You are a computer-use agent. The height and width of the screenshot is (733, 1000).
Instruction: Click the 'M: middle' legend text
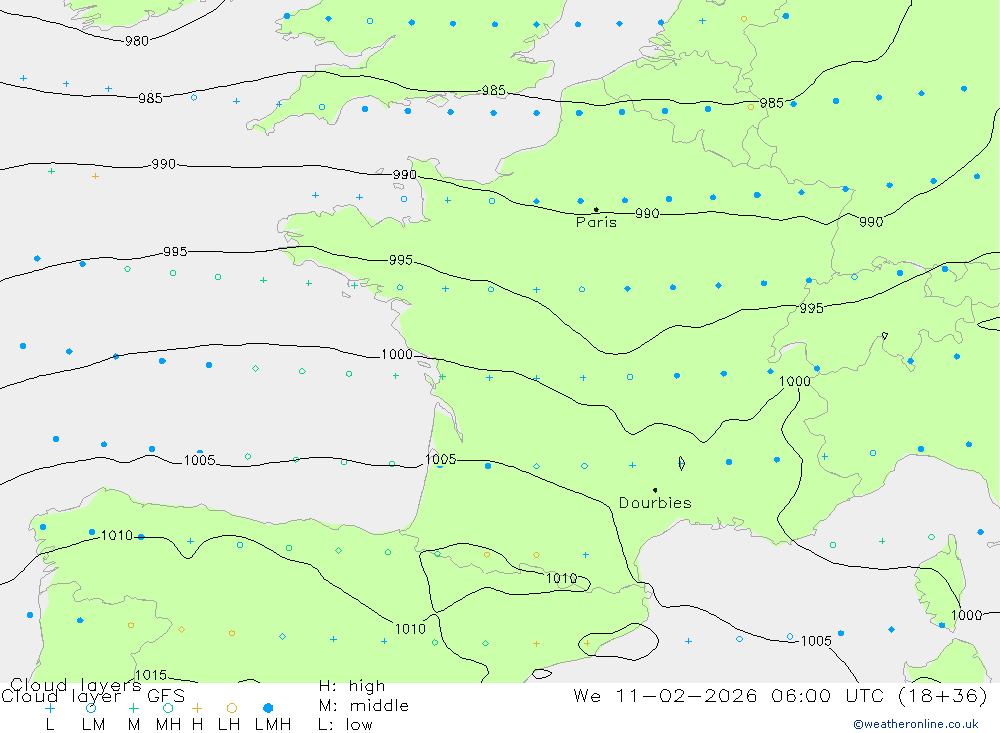tap(364, 706)
